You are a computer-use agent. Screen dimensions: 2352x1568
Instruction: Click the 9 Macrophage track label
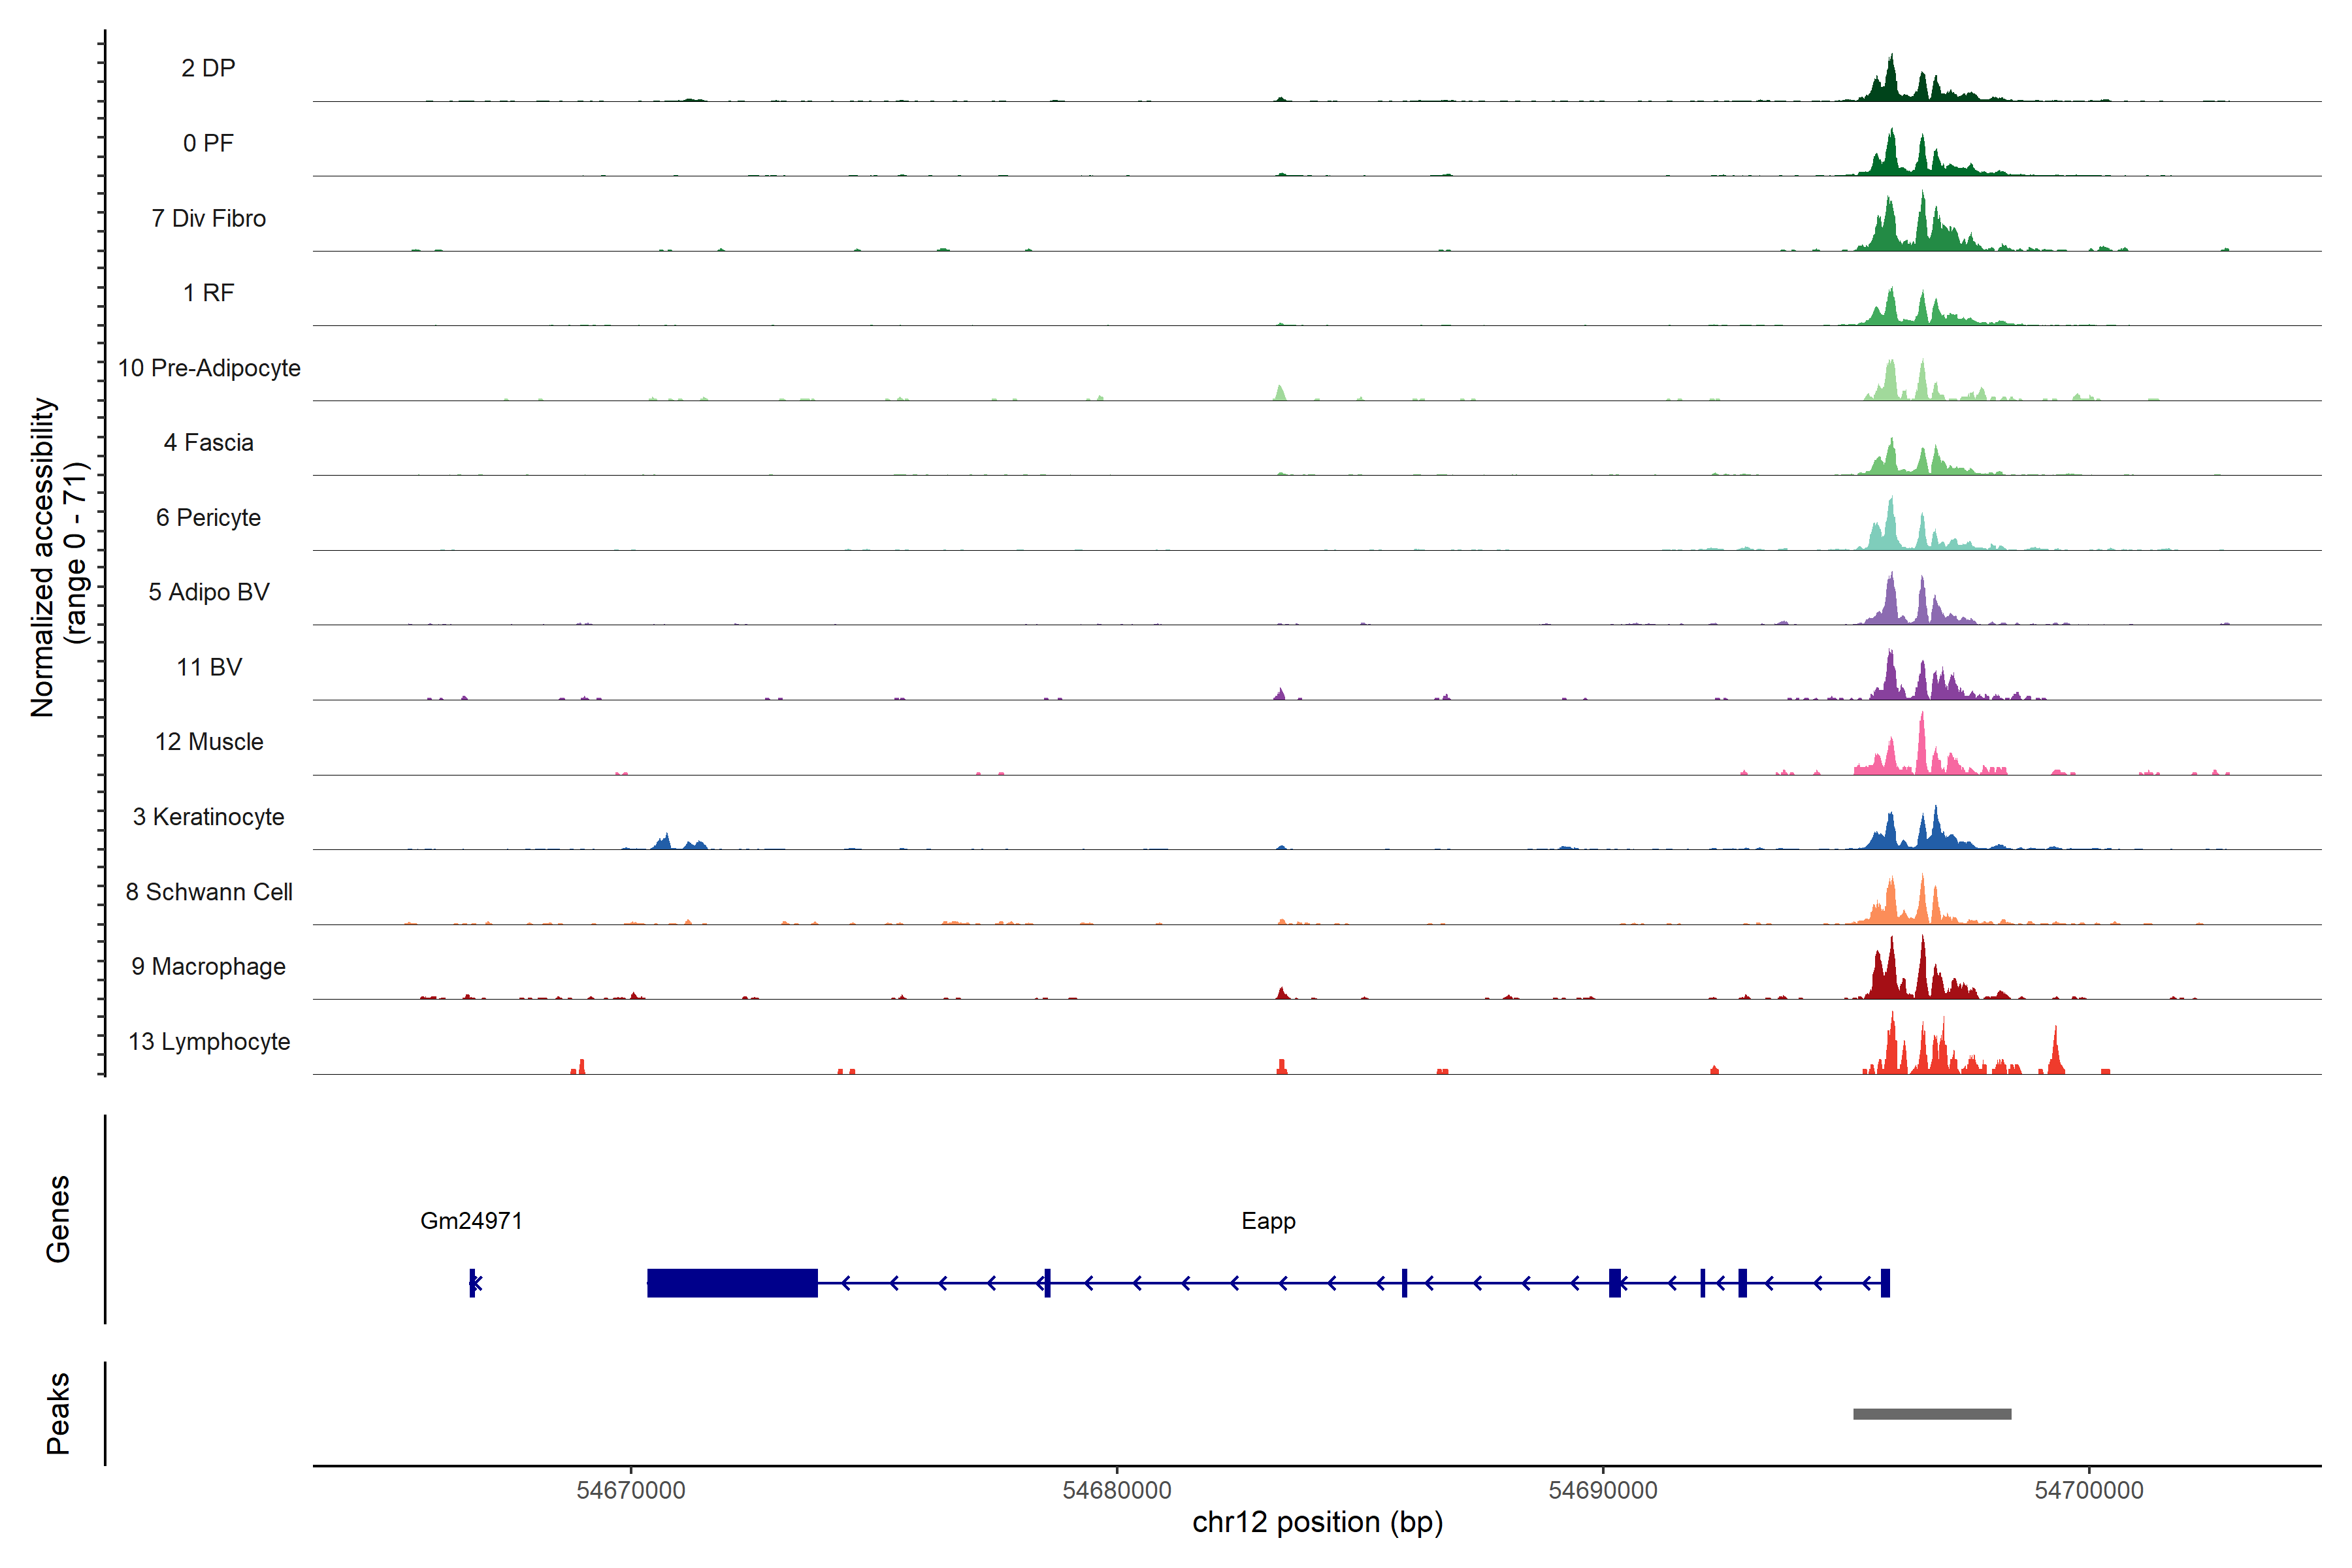[x=208, y=966]
